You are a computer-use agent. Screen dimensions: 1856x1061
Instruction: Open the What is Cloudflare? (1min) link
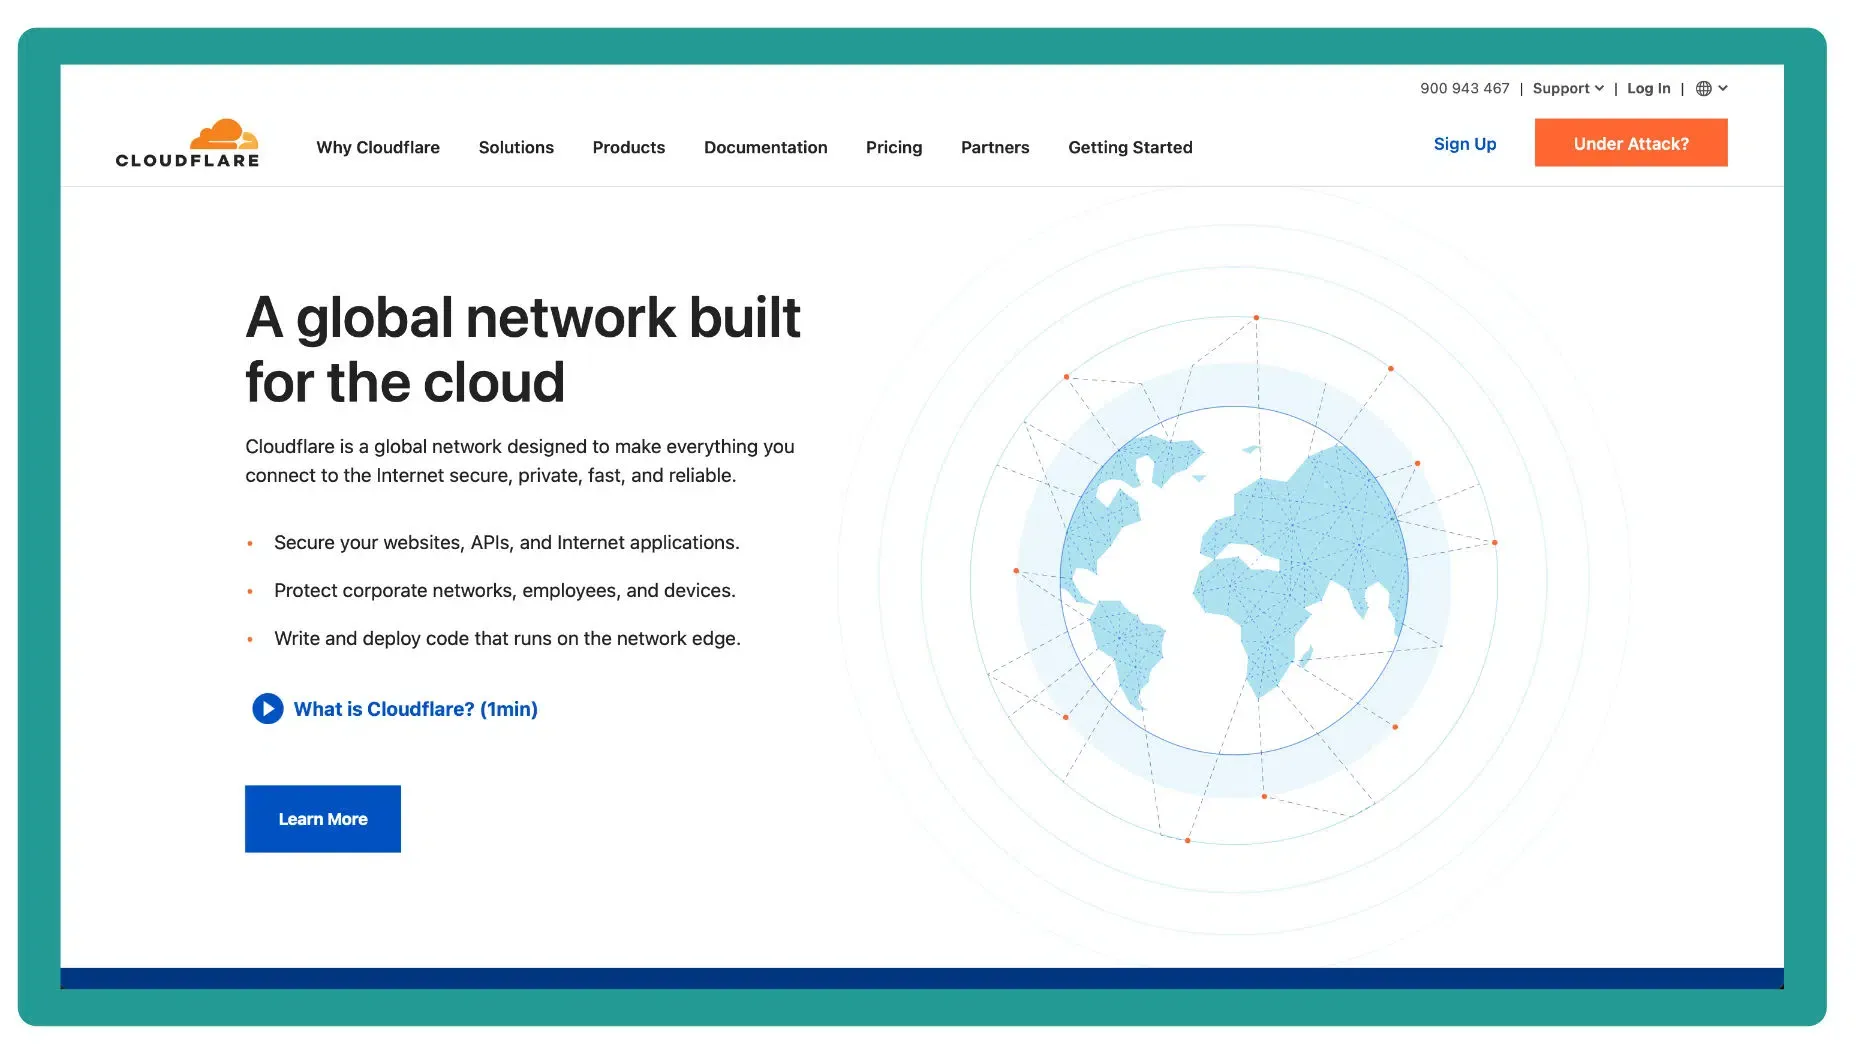(x=415, y=709)
